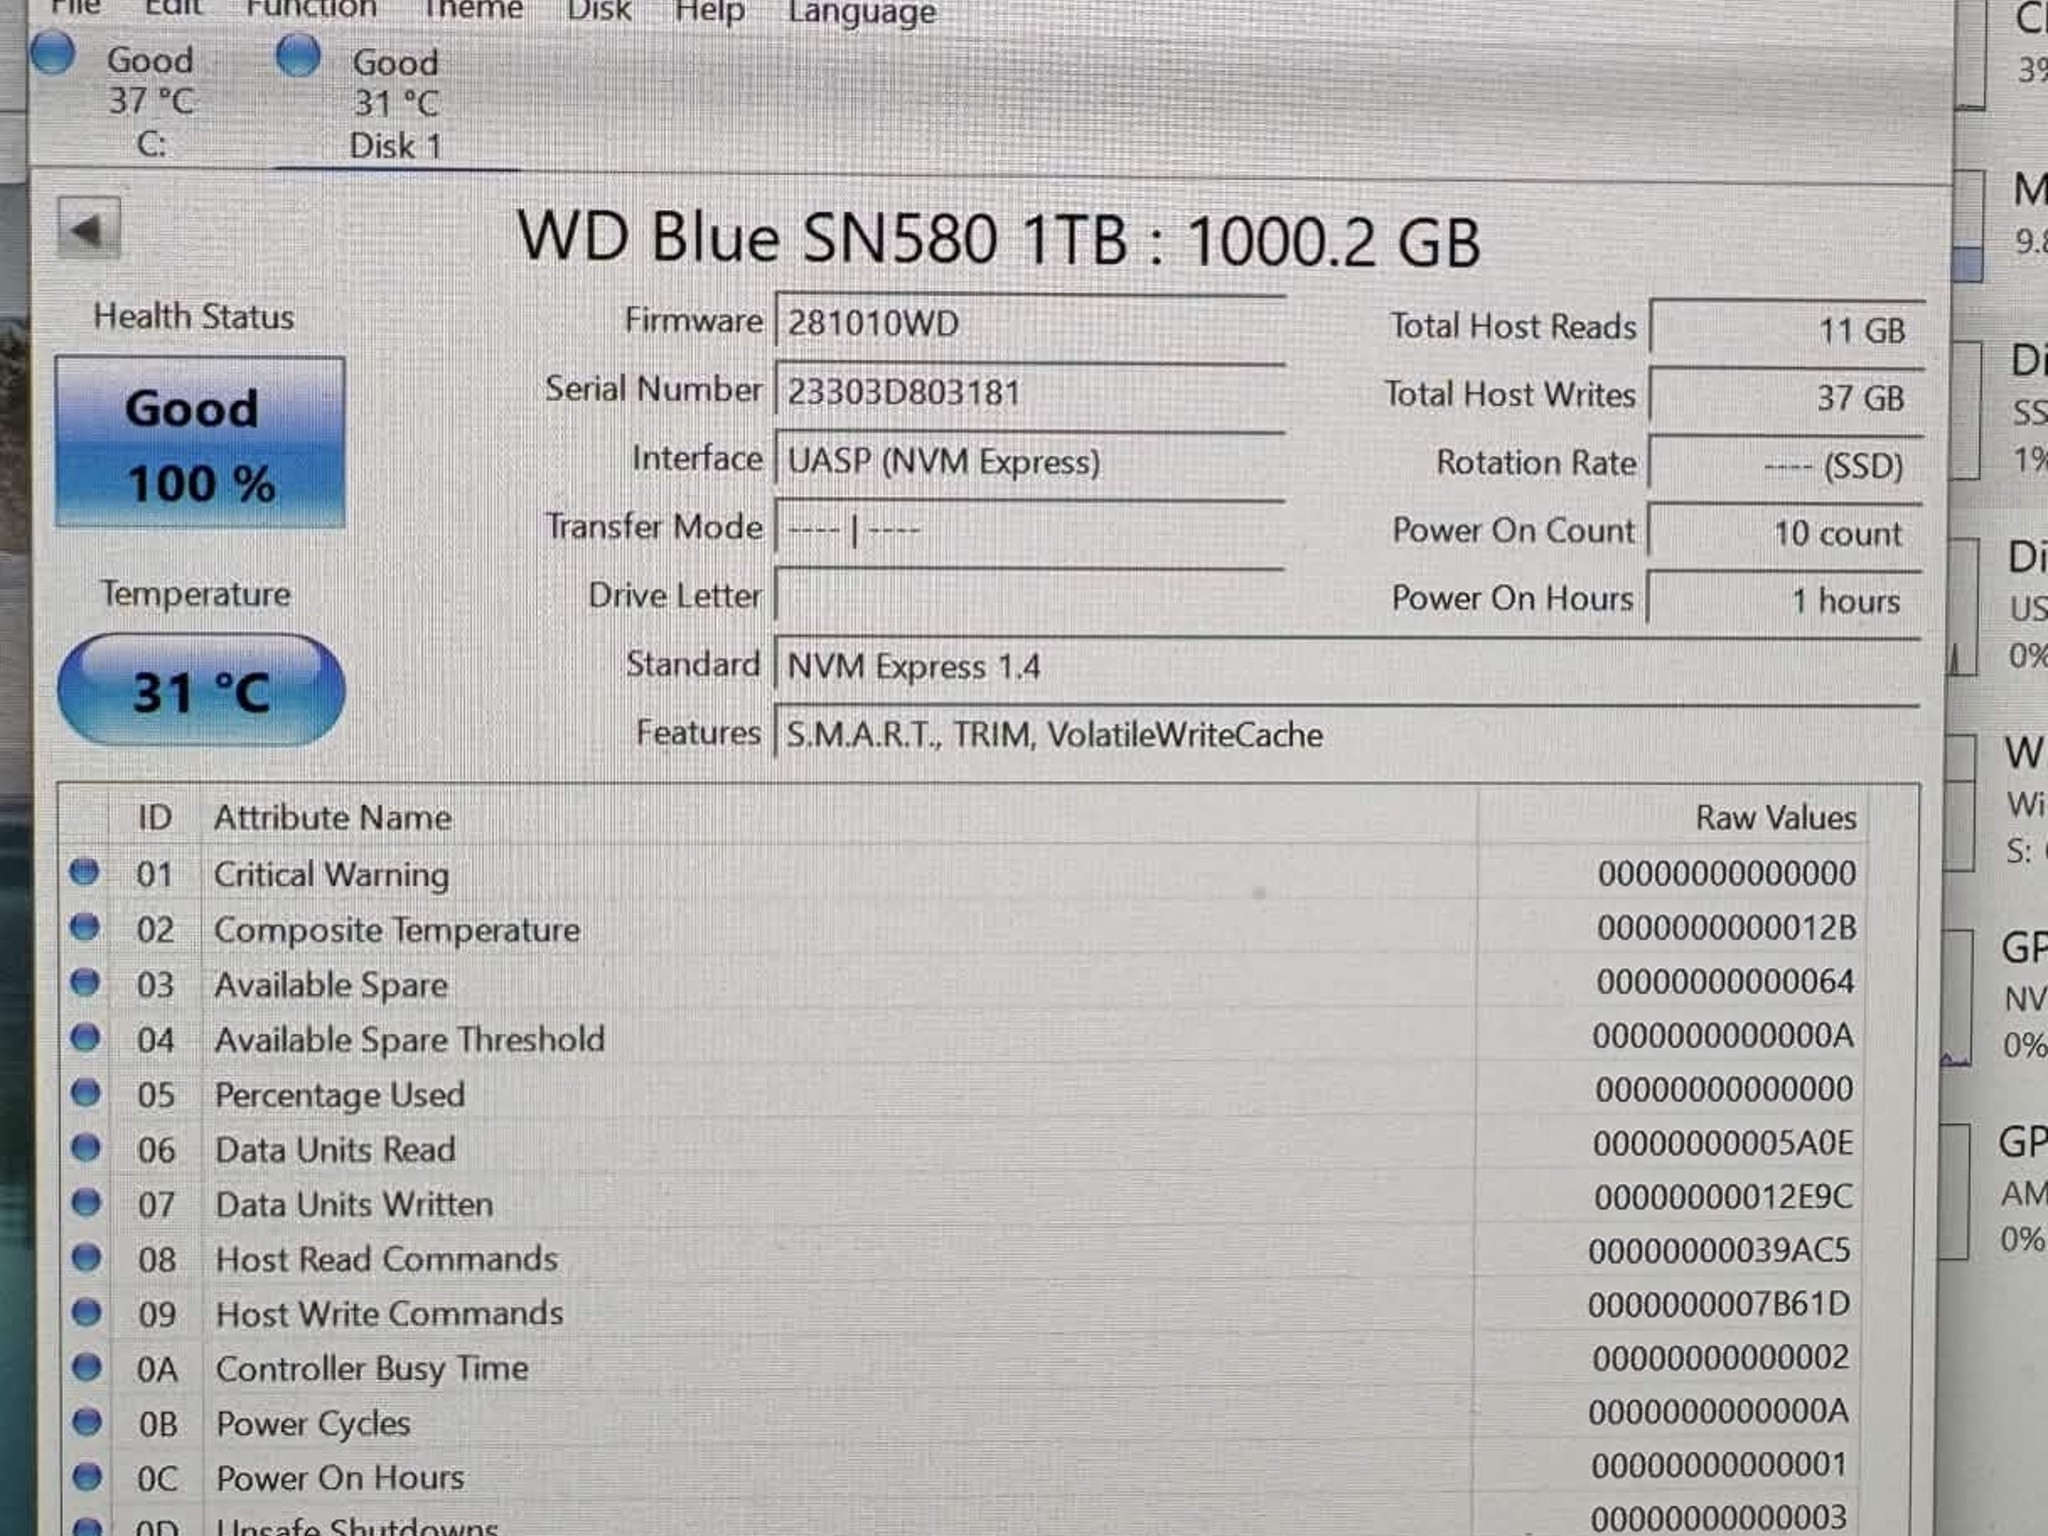Click the empty Drive Letter field
The width and height of the screenshot is (2048, 1536).
click(x=1030, y=597)
